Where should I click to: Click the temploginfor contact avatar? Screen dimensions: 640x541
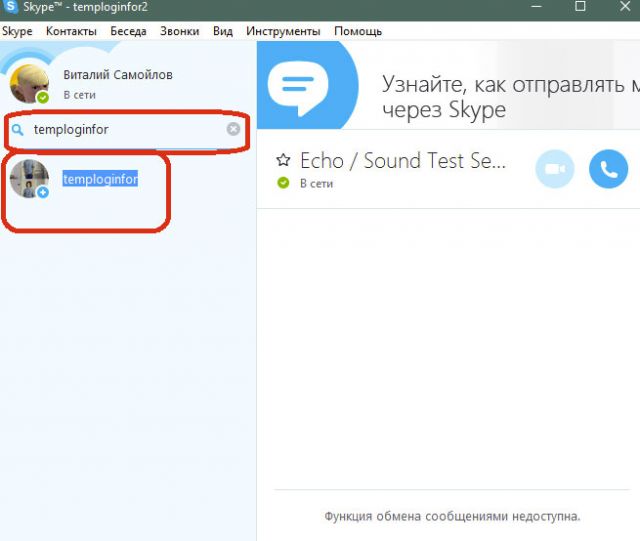pos(29,179)
